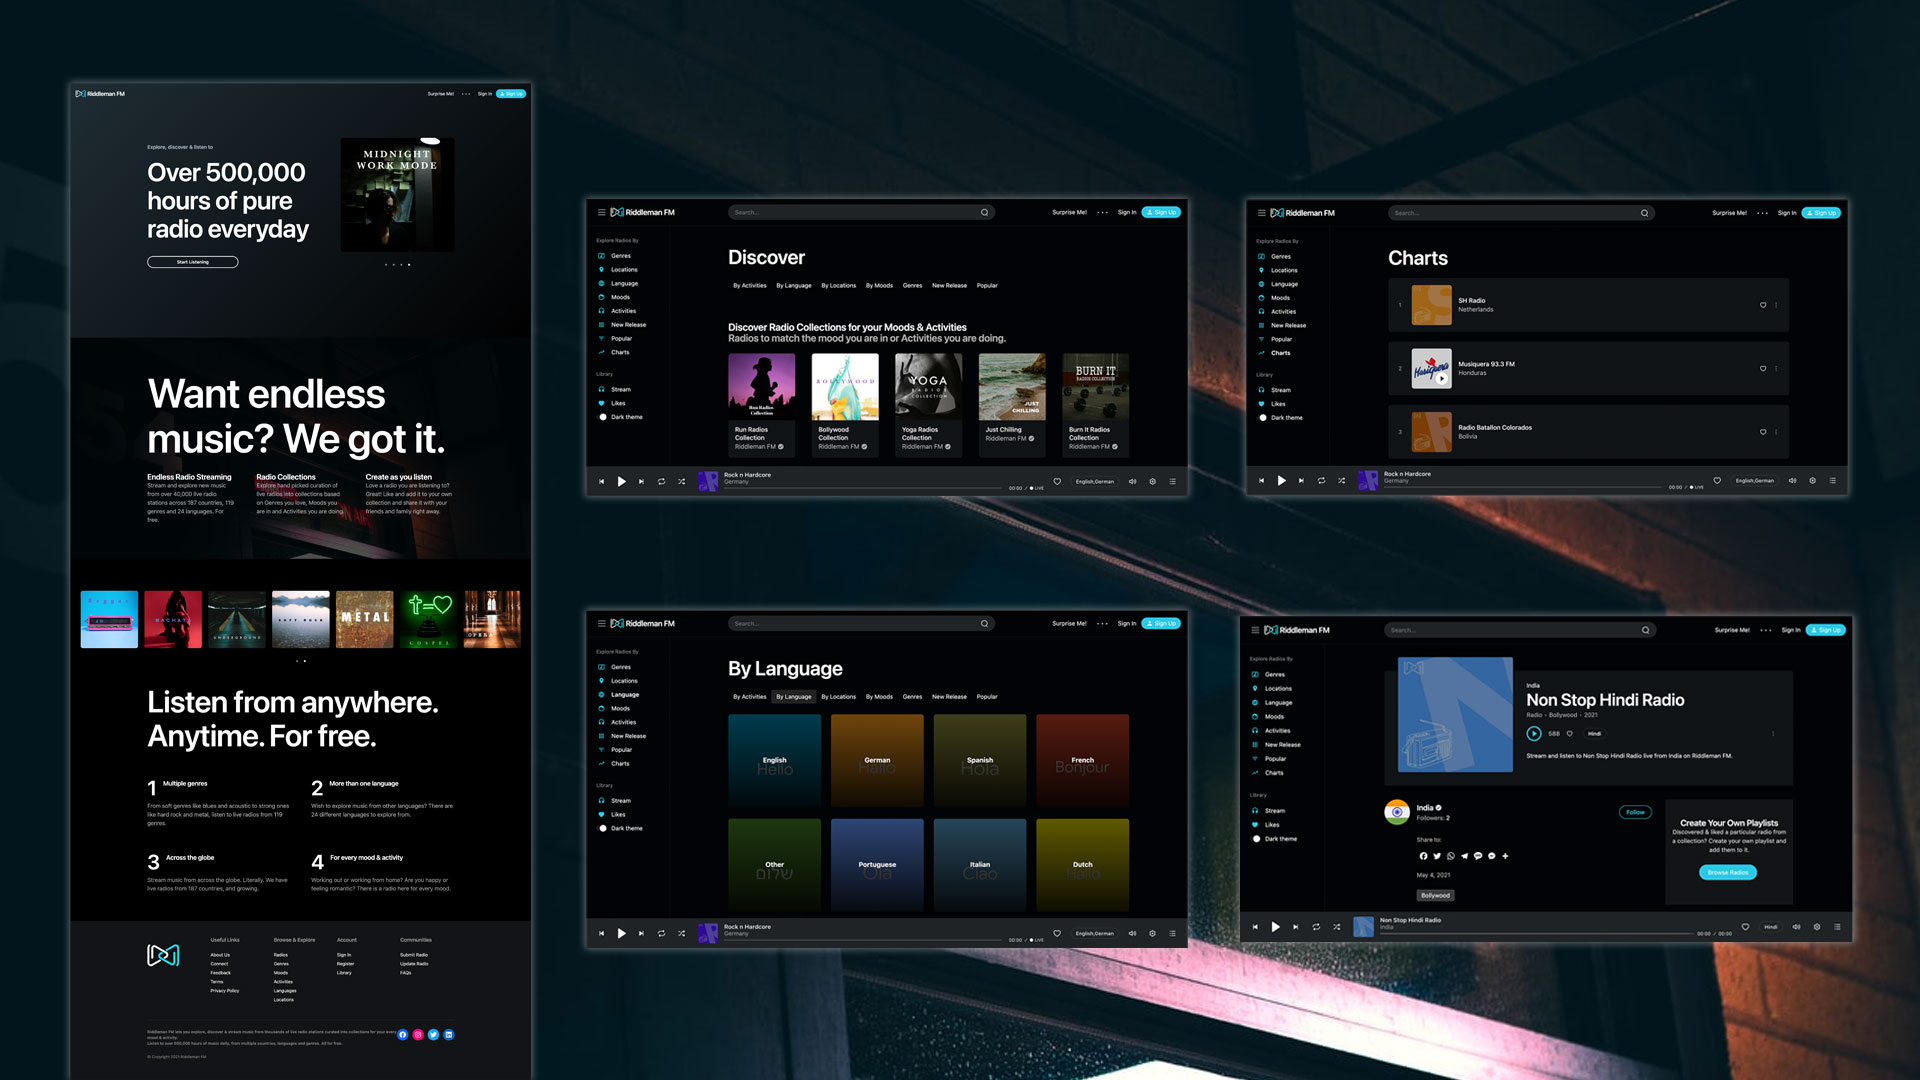This screenshot has width=1920, height=1080.
Task: Open Facebook icon in landing page footer
Action: 402,1035
